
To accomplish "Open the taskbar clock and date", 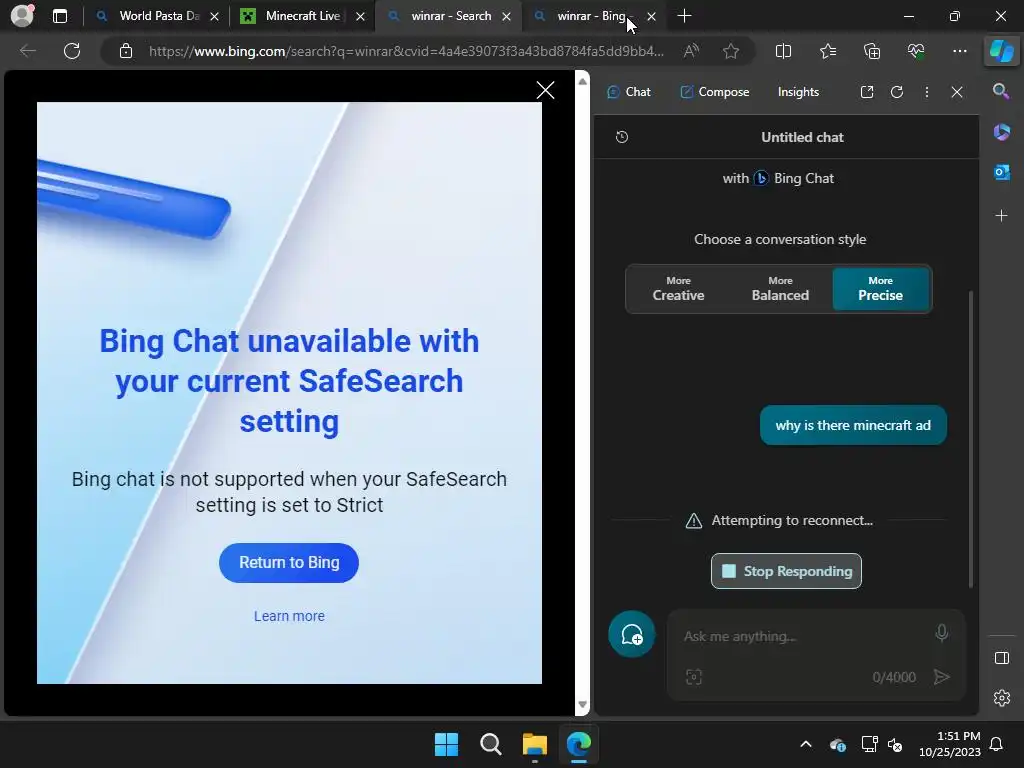I will click(950, 744).
